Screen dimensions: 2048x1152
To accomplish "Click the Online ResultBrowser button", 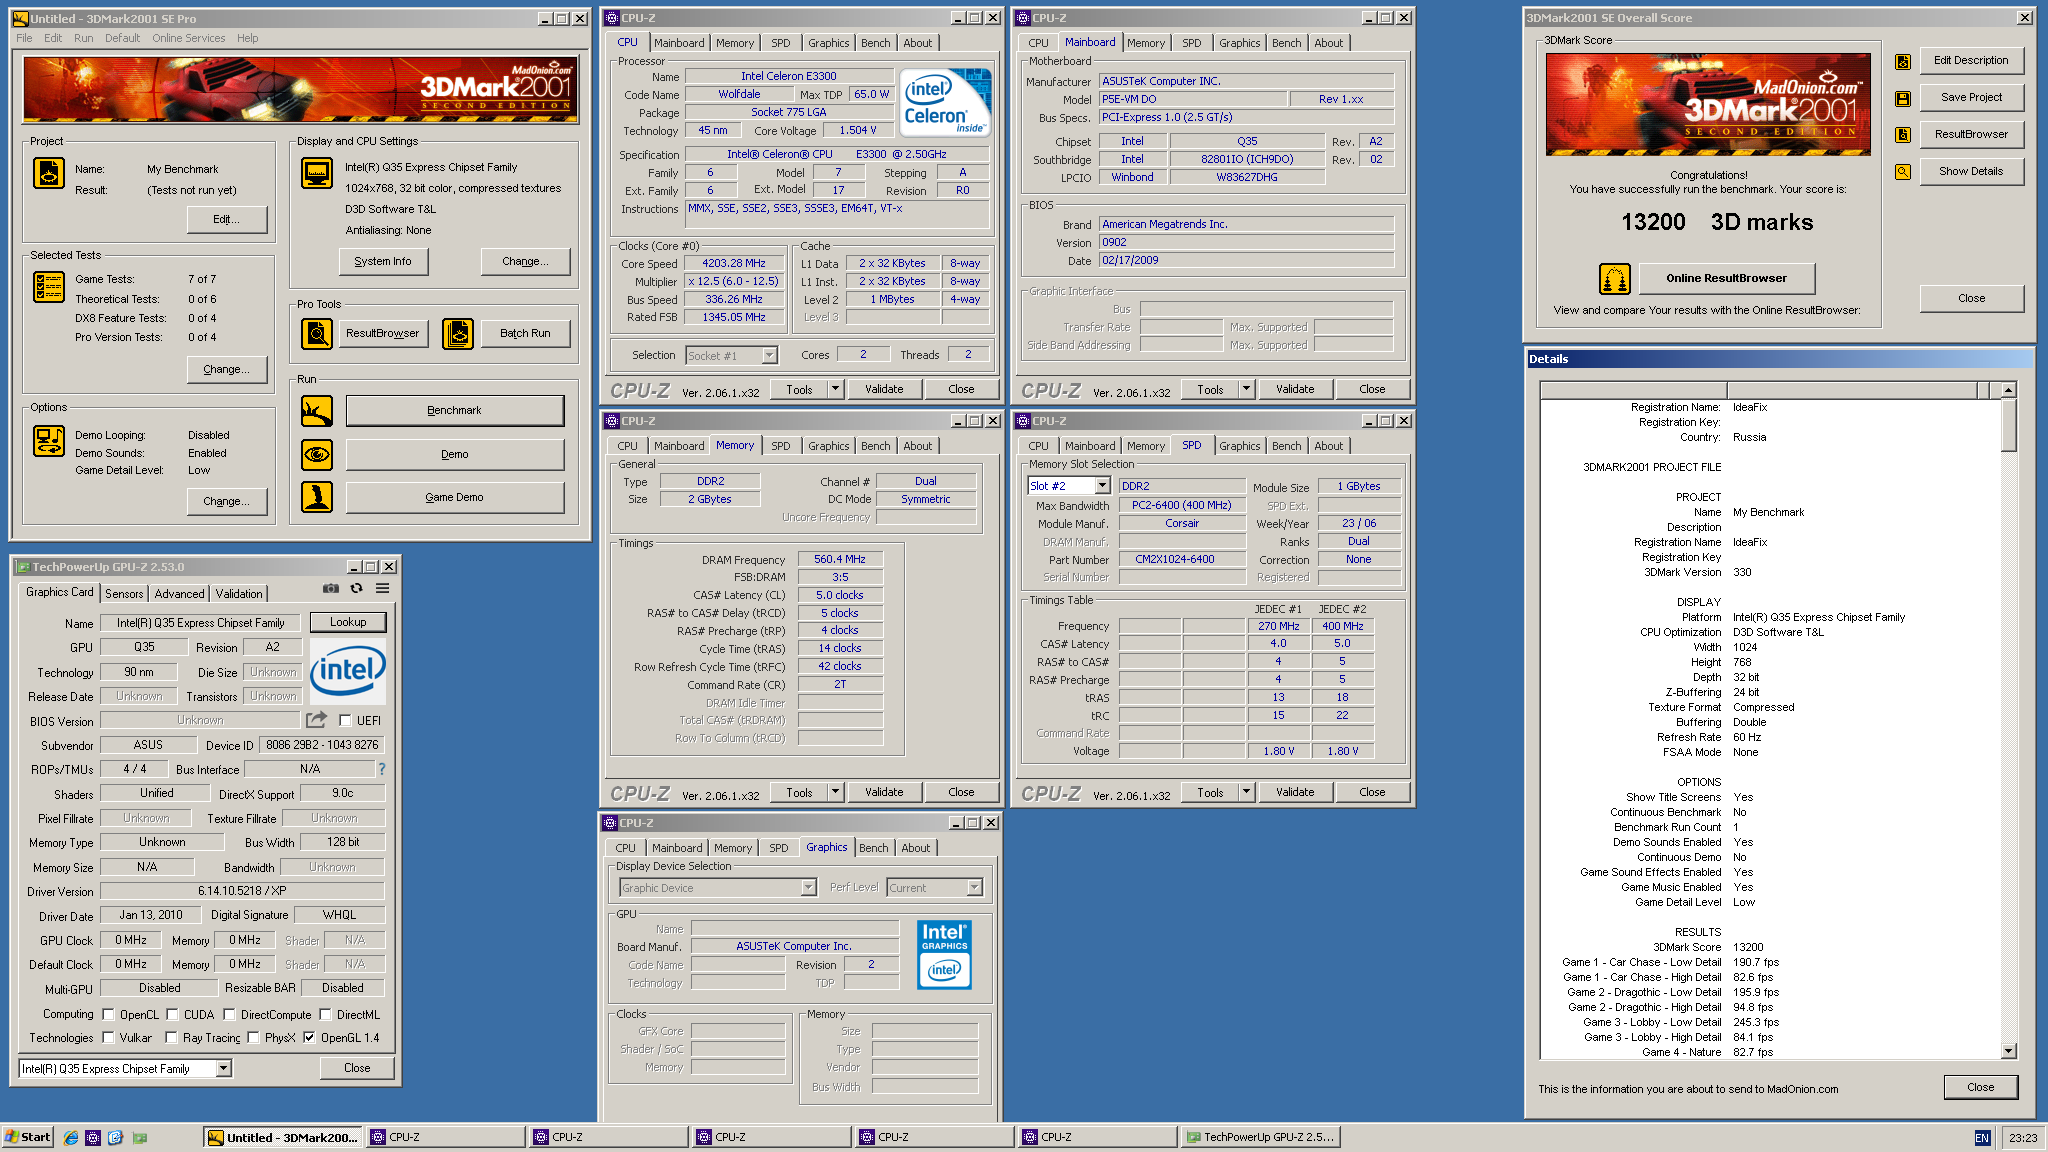I will (1726, 278).
